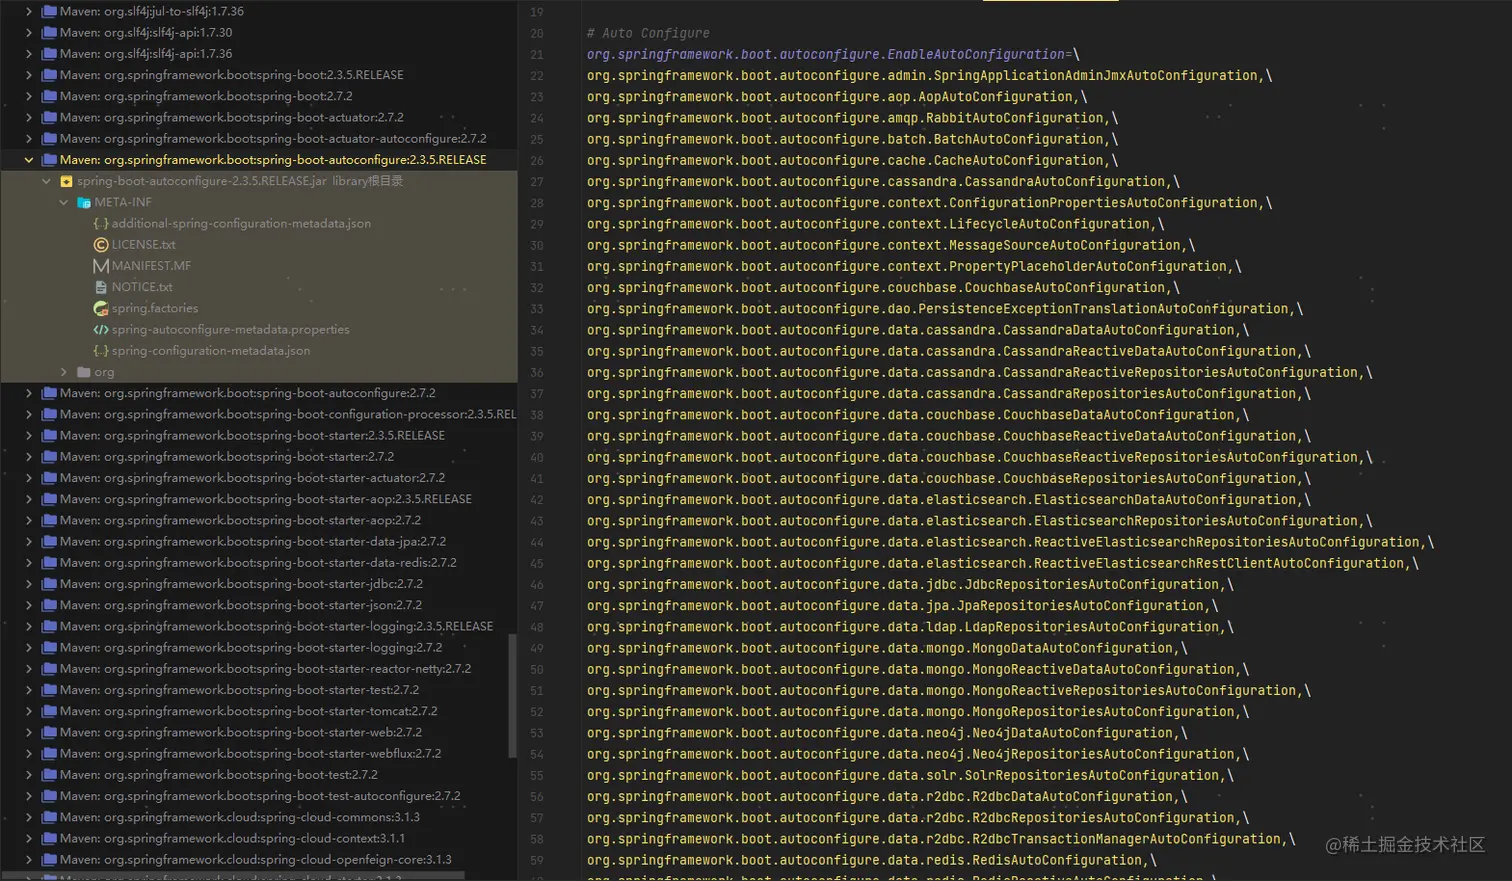Click the MANIFEST.MF file icon

[x=101, y=265]
